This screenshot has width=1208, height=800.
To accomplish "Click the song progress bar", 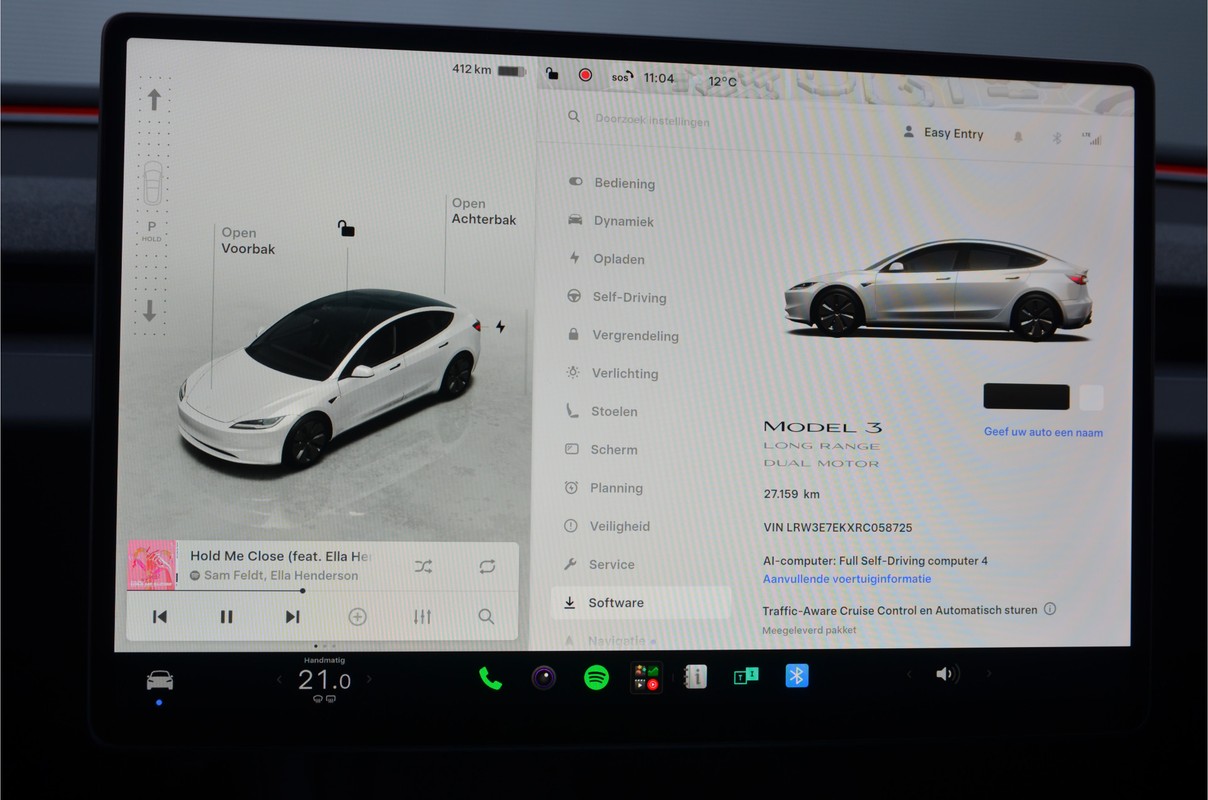I will coord(322,591).
